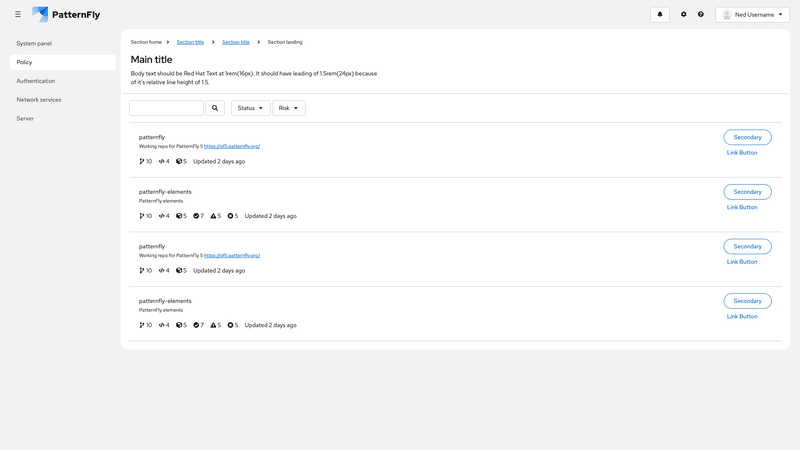Viewport: 800px width, 450px height.
Task: Open Authentication in the sidebar
Action: (x=36, y=81)
